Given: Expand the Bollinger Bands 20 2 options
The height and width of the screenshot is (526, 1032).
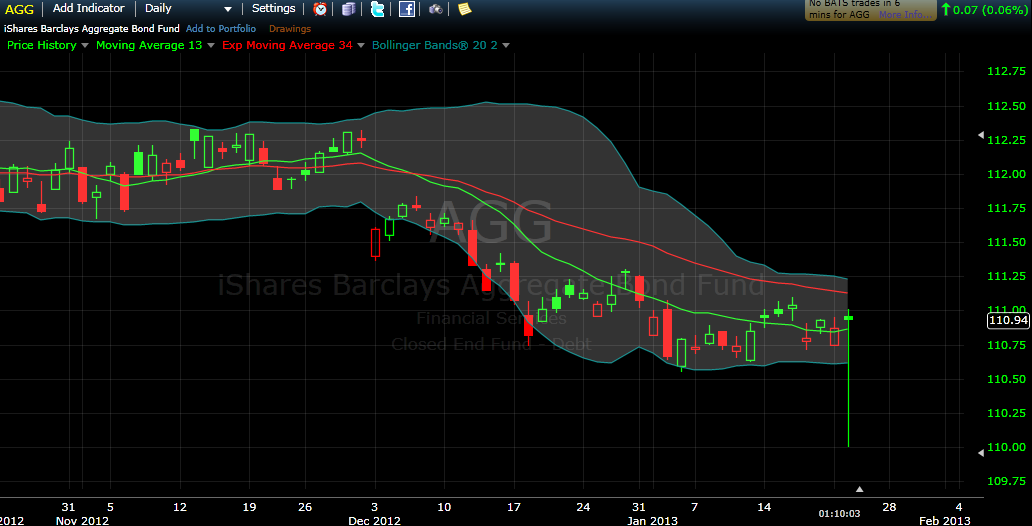Looking at the screenshot, I should coord(505,45).
